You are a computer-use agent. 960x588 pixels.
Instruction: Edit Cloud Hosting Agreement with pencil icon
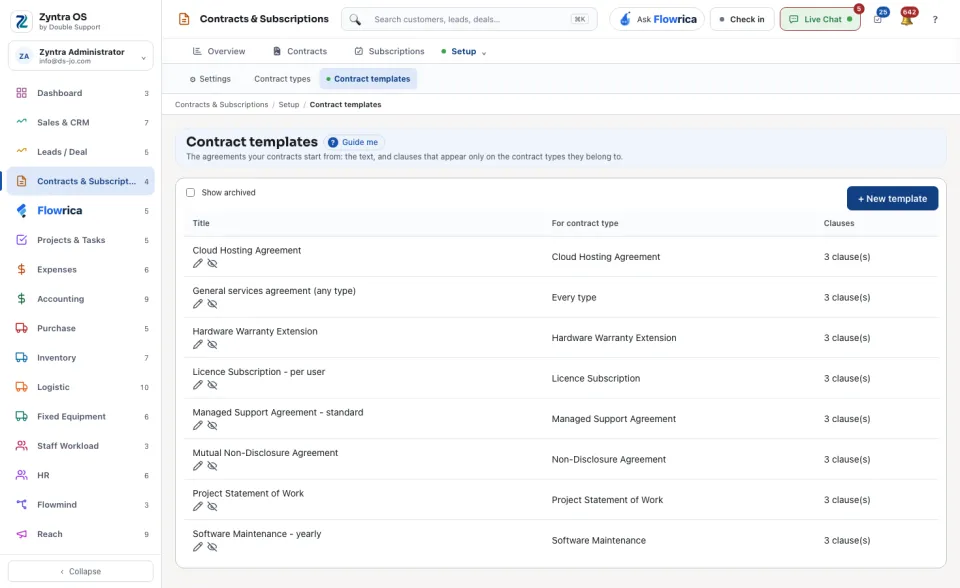pyautogui.click(x=198, y=263)
